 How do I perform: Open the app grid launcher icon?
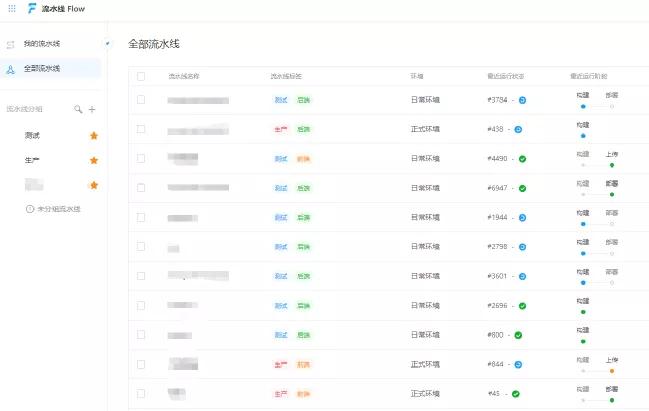tap(12, 8)
